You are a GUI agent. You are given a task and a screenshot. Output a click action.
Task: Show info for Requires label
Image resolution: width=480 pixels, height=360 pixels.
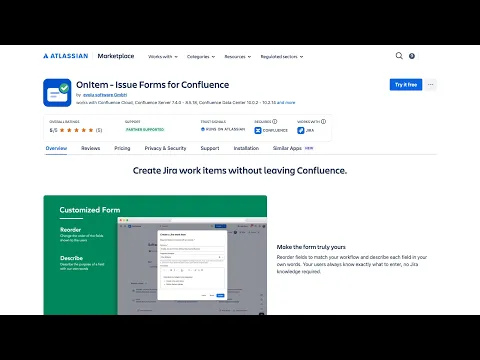click(275, 121)
